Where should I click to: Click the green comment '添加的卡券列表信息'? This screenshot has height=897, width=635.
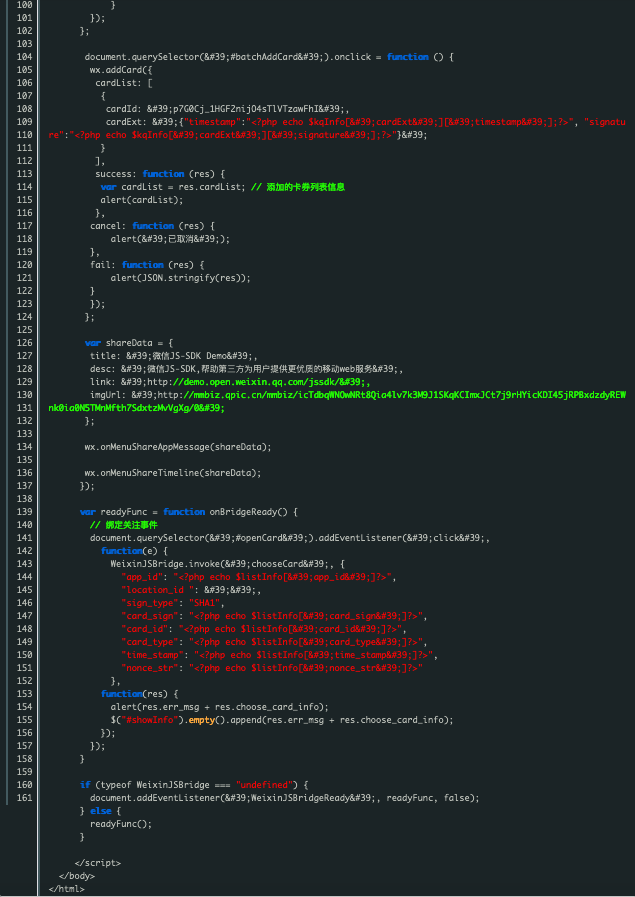click(305, 187)
